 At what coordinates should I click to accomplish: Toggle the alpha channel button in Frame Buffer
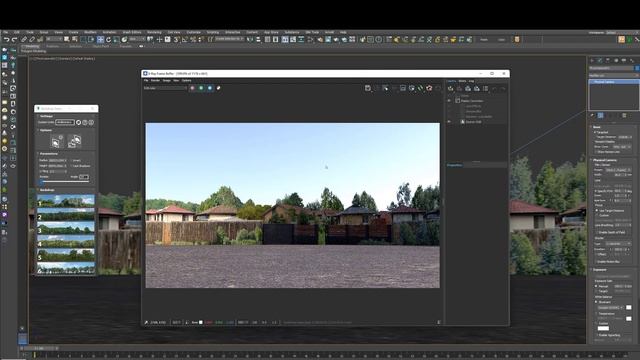218,88
